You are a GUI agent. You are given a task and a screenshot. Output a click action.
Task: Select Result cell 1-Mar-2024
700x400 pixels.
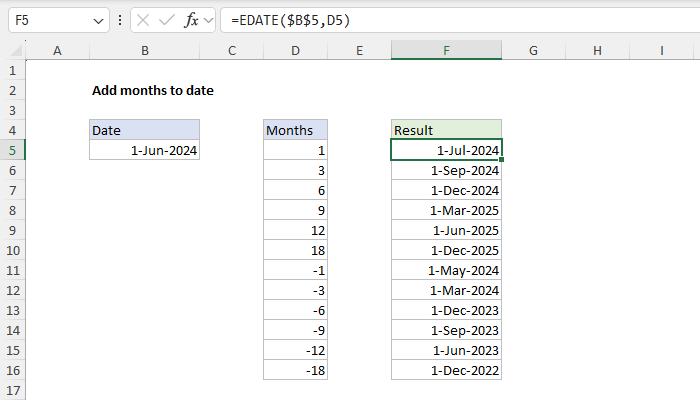(x=446, y=290)
